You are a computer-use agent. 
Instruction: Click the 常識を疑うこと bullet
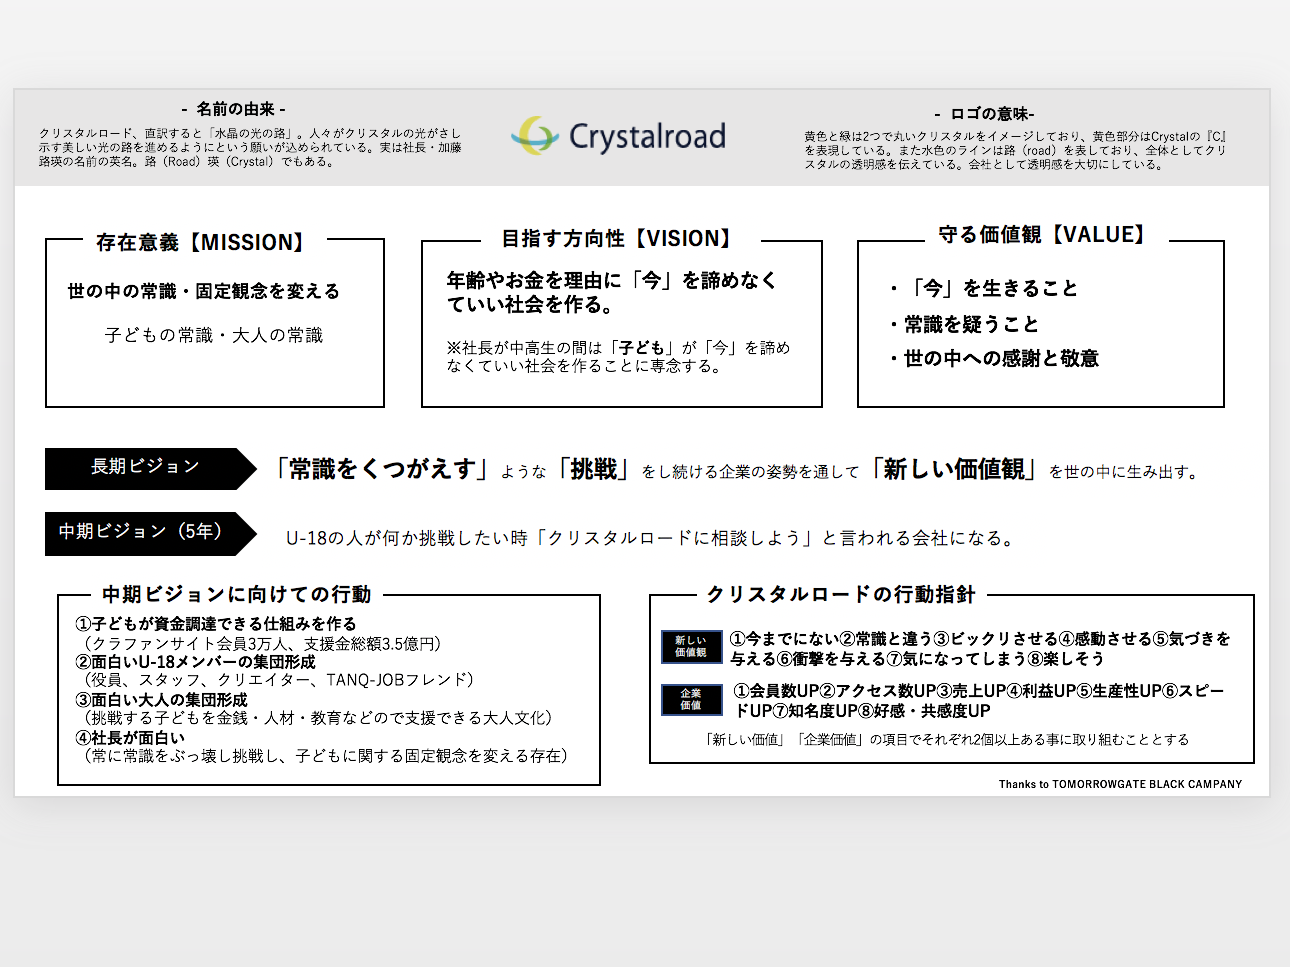pos(964,324)
